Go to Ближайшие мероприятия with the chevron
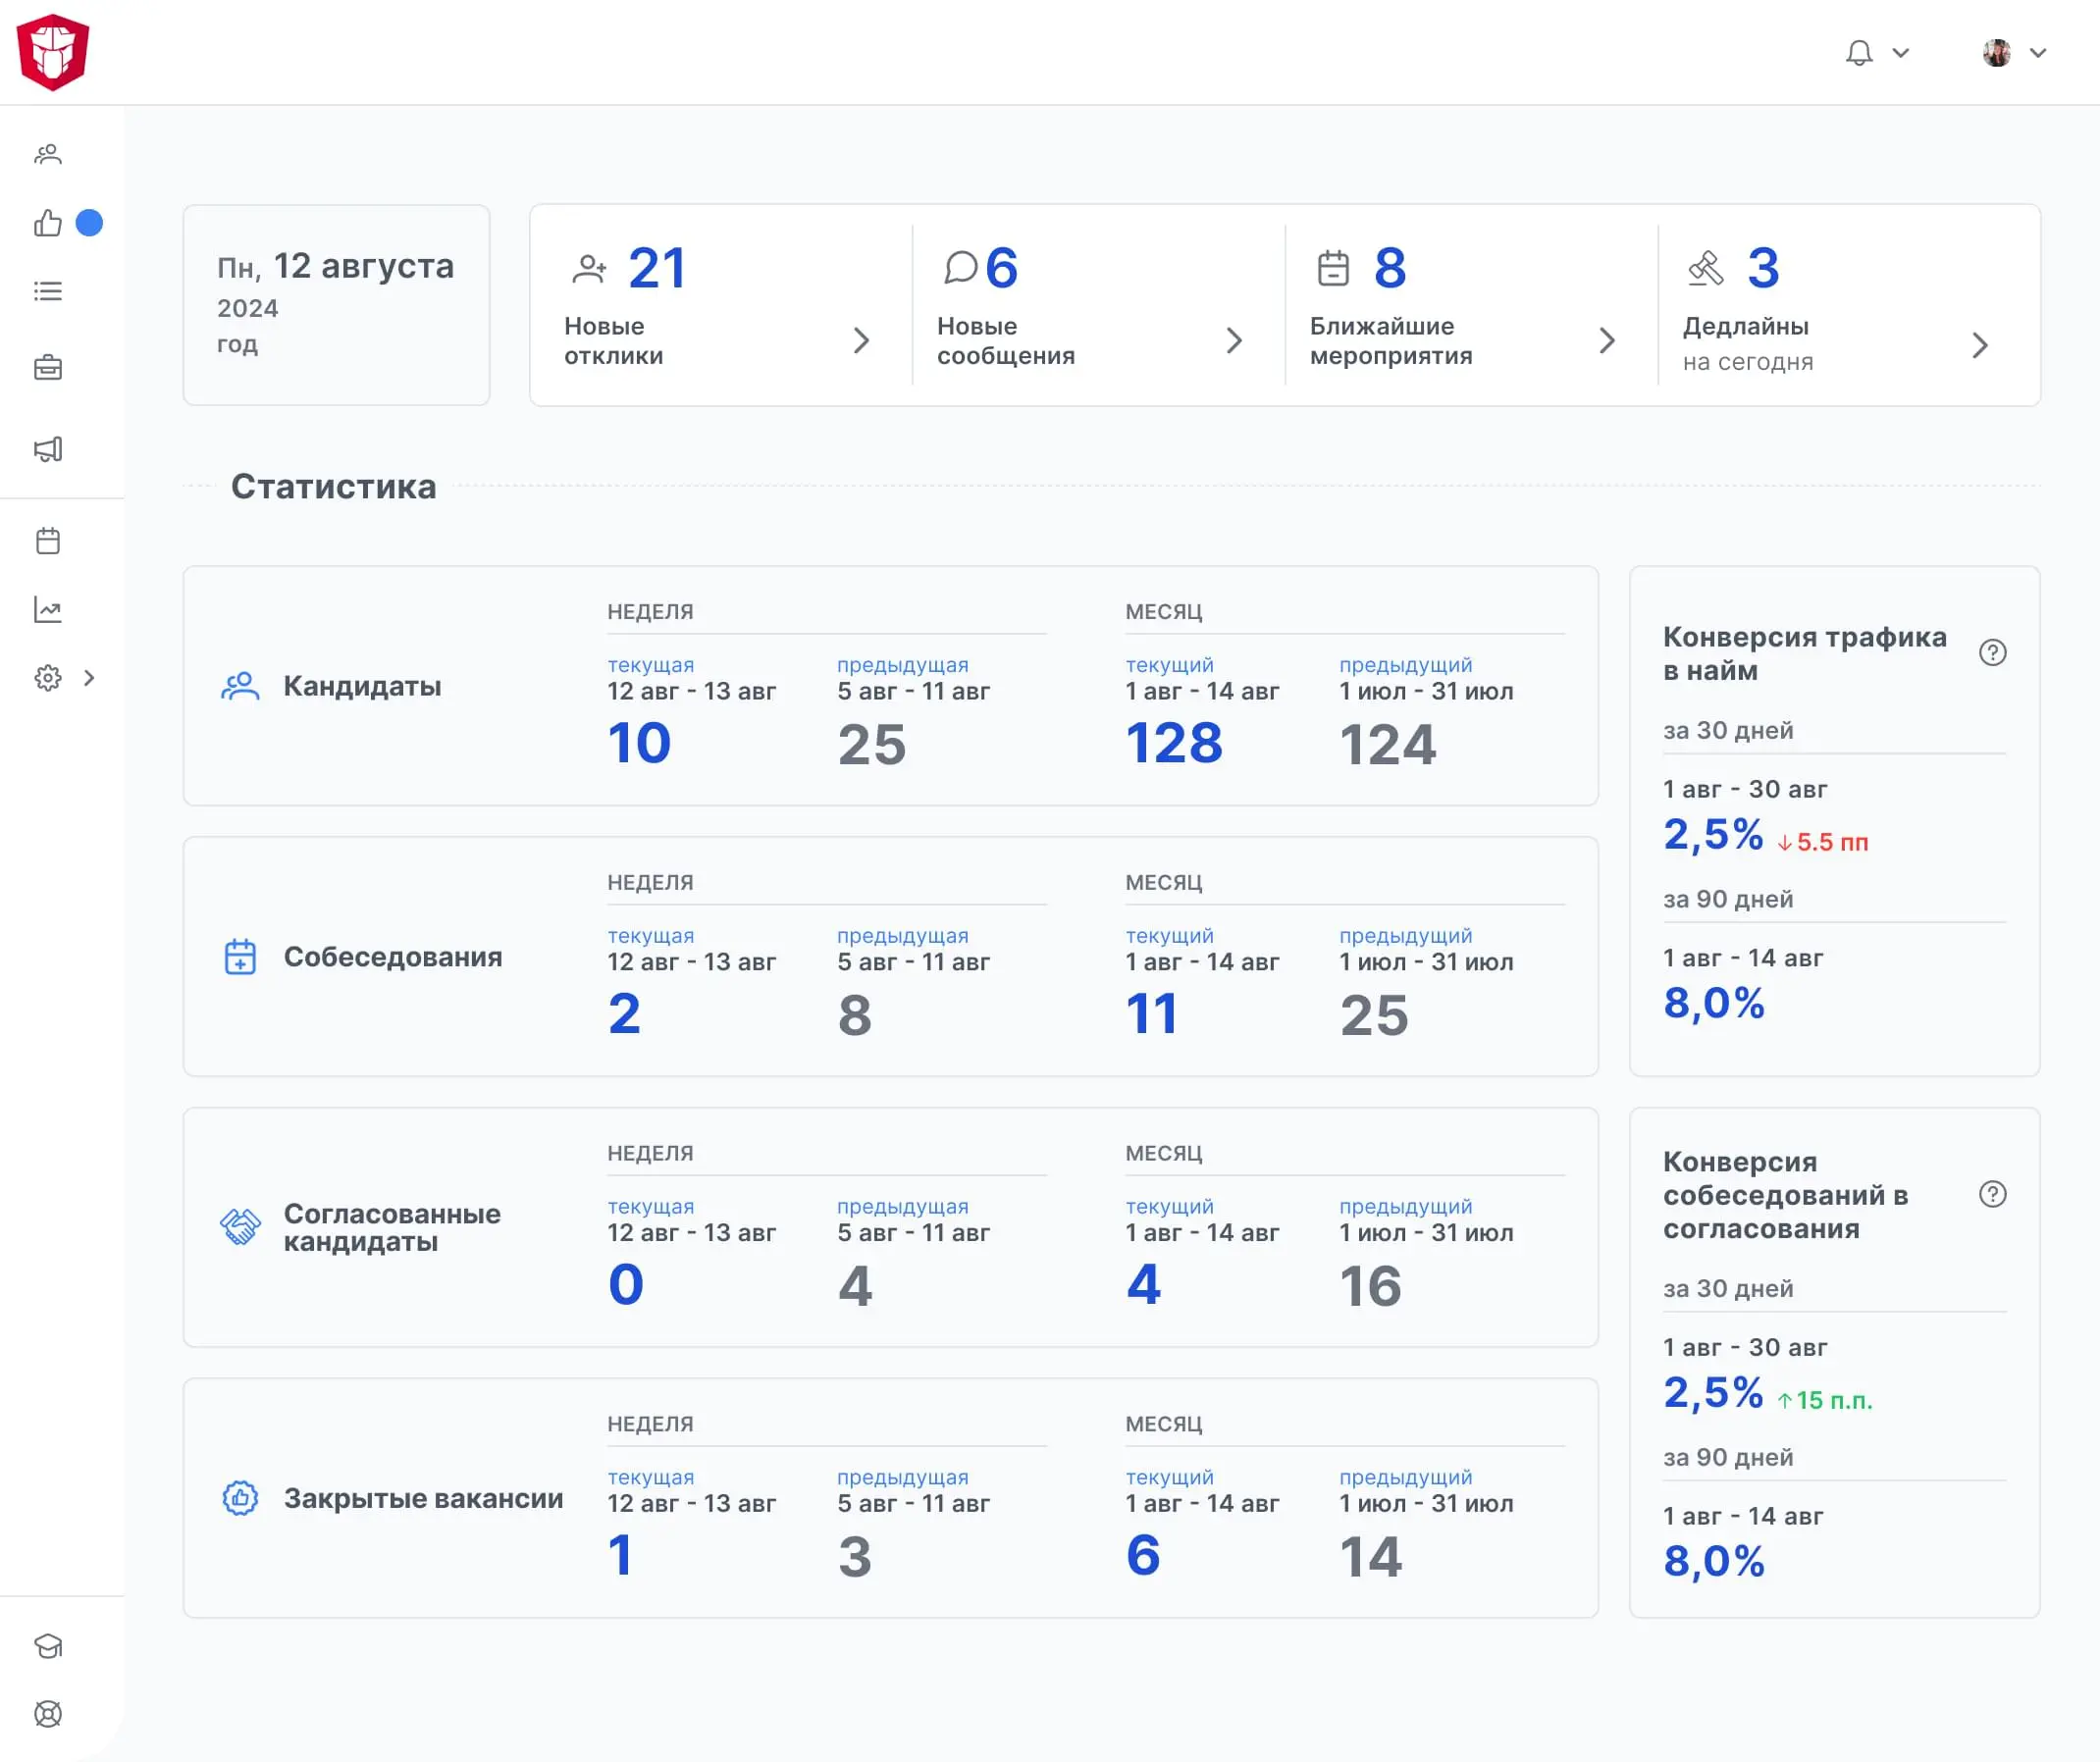The width and height of the screenshot is (2100, 1762). tap(1607, 341)
